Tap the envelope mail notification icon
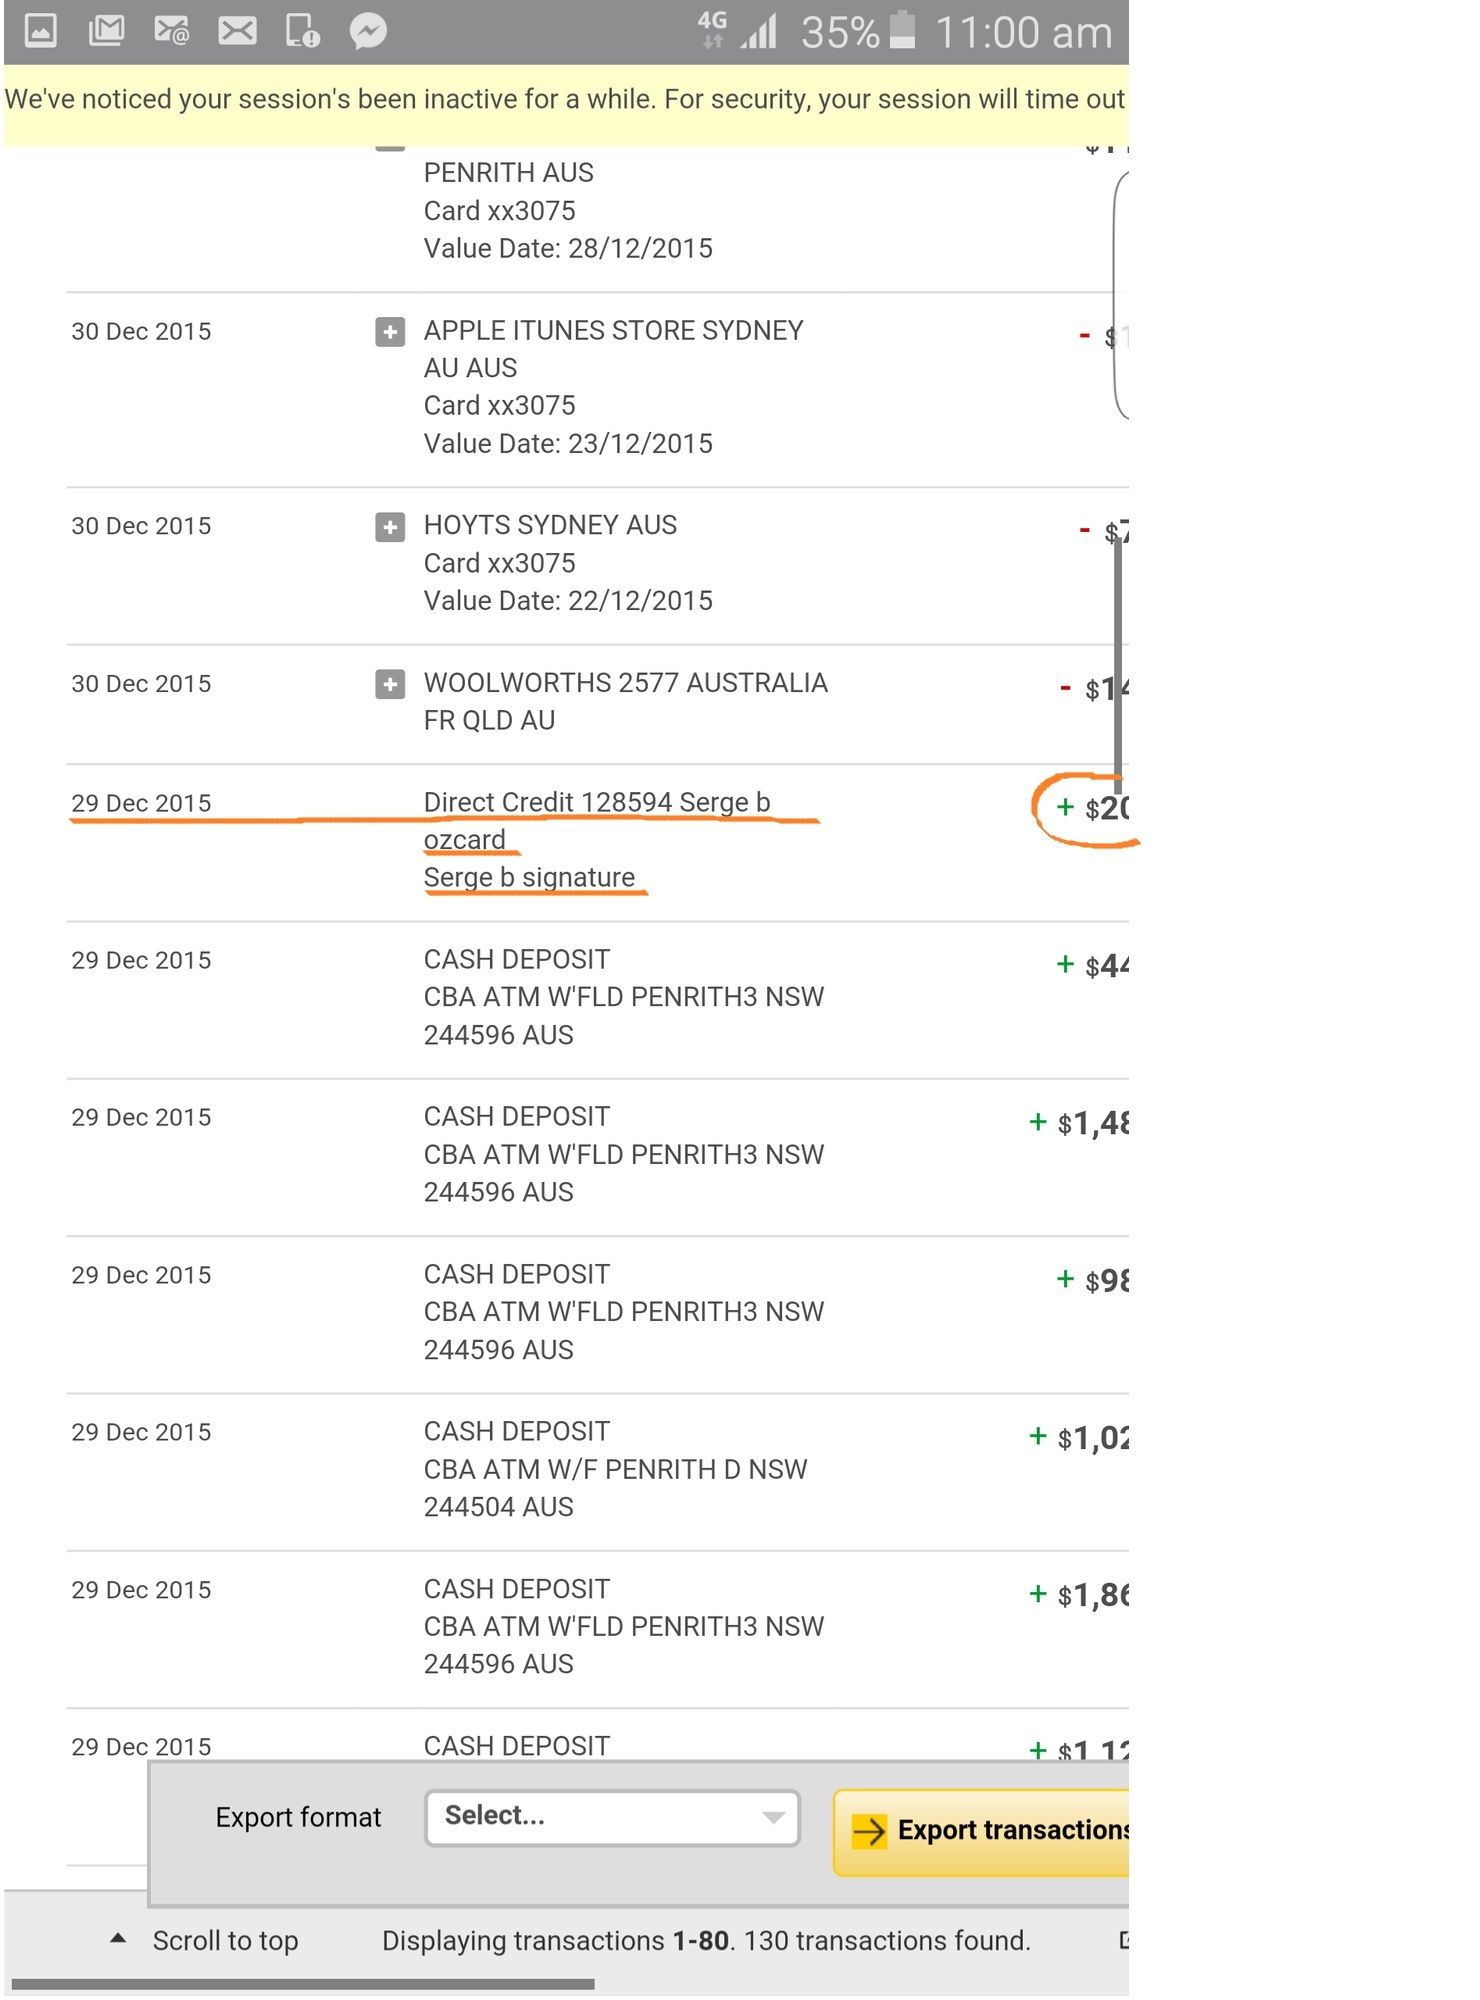The image size is (1480, 2000). pyautogui.click(x=237, y=31)
